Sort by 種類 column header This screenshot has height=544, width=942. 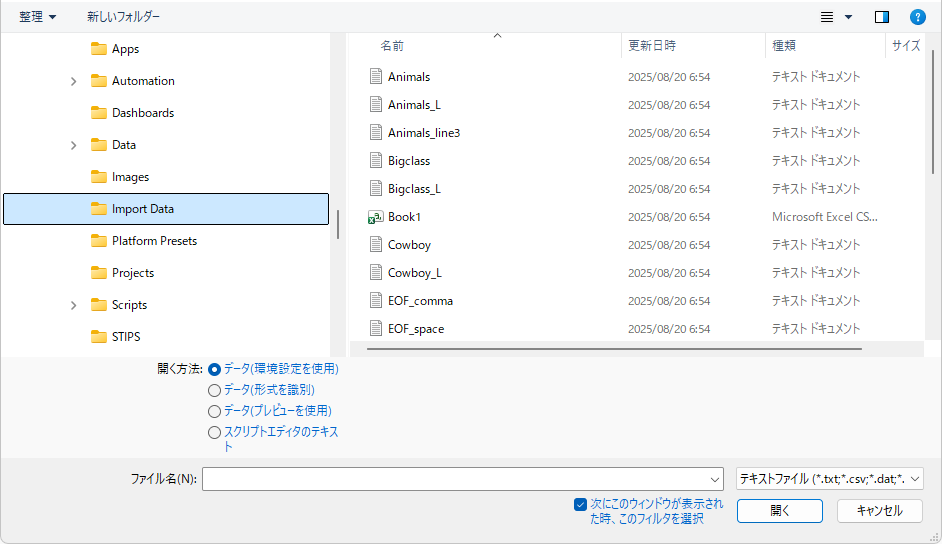coord(784,46)
